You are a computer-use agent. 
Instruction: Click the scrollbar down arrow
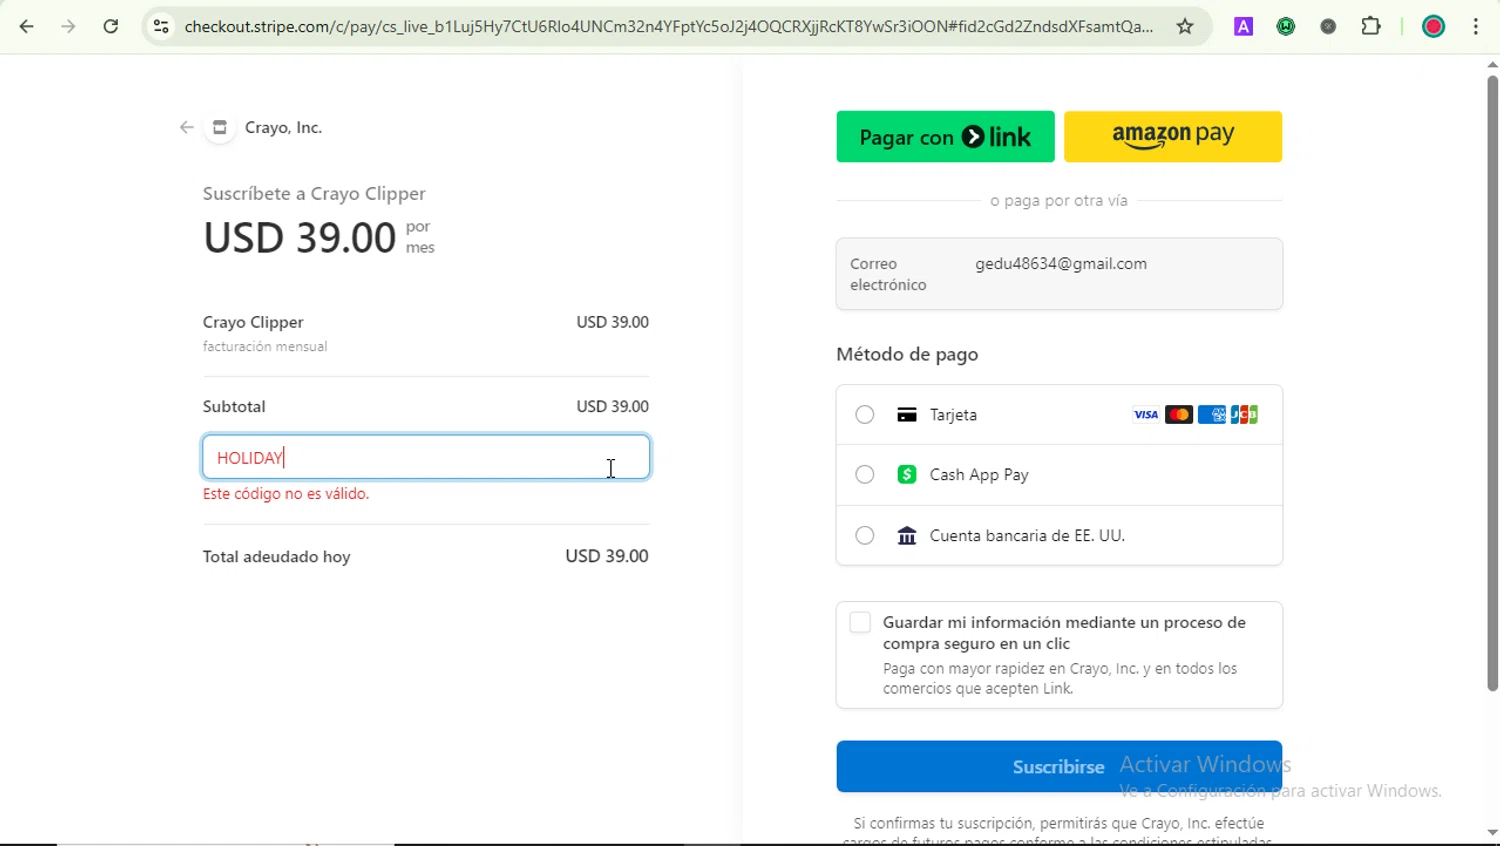coord(1492,833)
